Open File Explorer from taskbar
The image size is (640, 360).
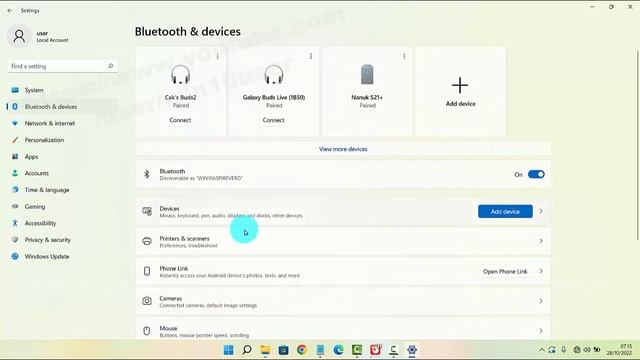(x=265, y=350)
